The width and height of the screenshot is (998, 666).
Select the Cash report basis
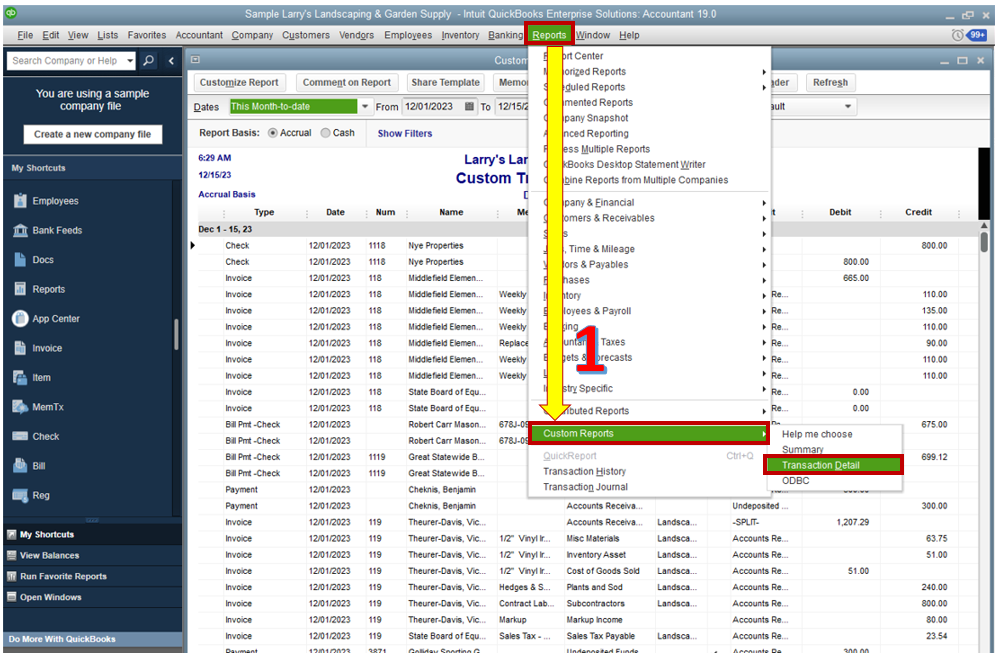pos(325,133)
